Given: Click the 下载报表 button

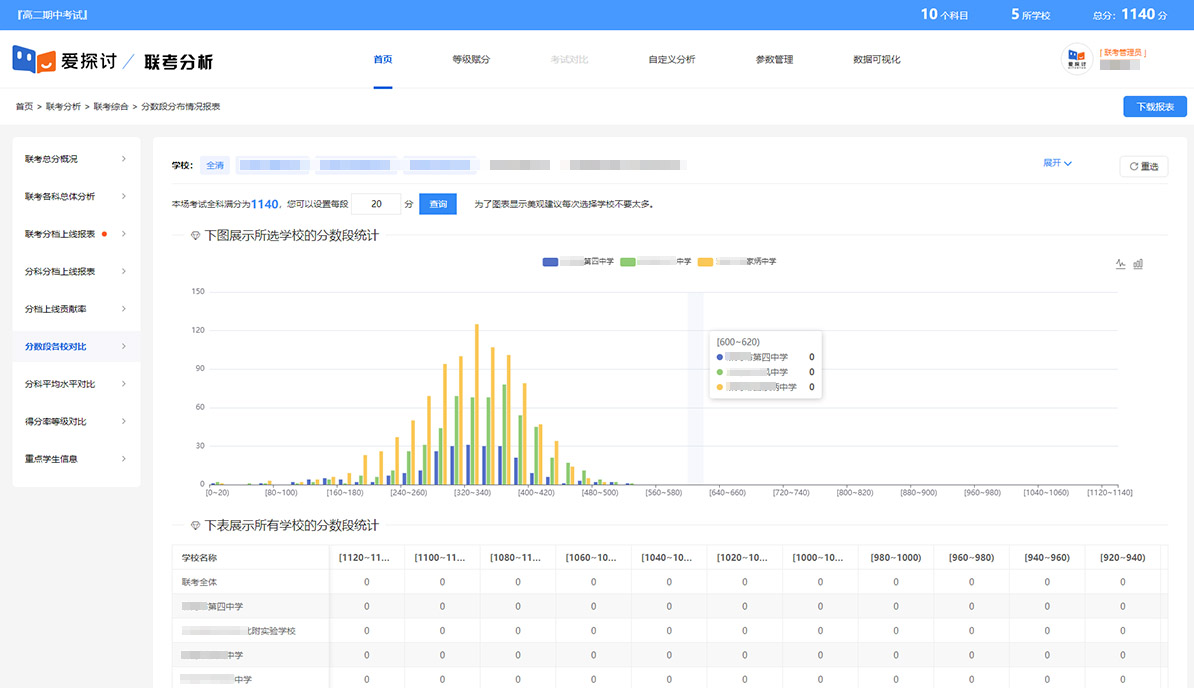Looking at the screenshot, I should [x=1154, y=106].
